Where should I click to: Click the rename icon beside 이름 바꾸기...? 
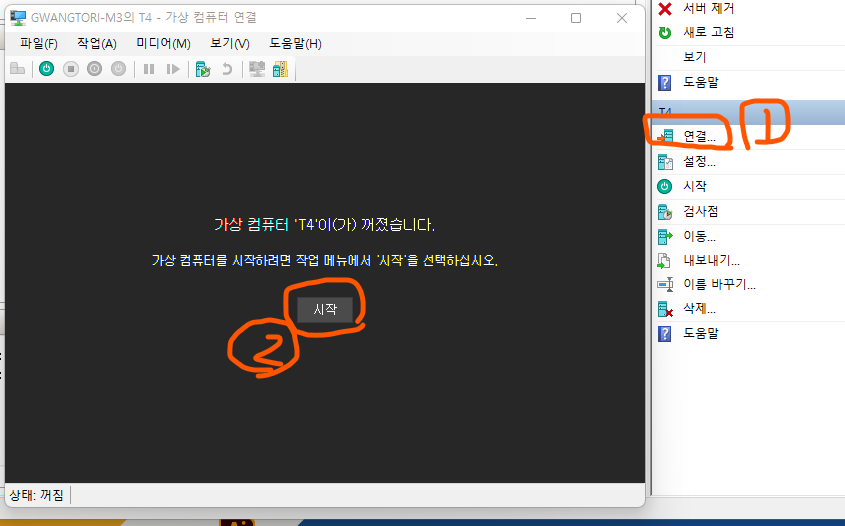tap(665, 284)
